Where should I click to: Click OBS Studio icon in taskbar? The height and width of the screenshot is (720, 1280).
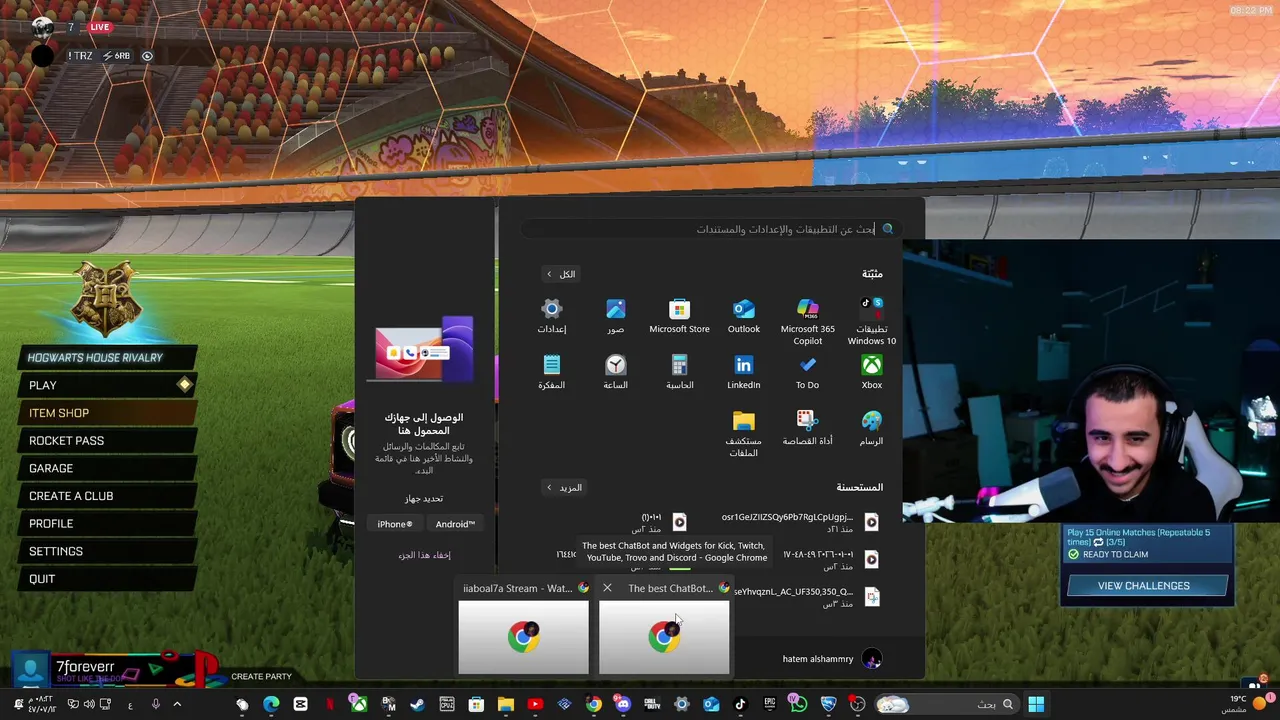click(857, 705)
